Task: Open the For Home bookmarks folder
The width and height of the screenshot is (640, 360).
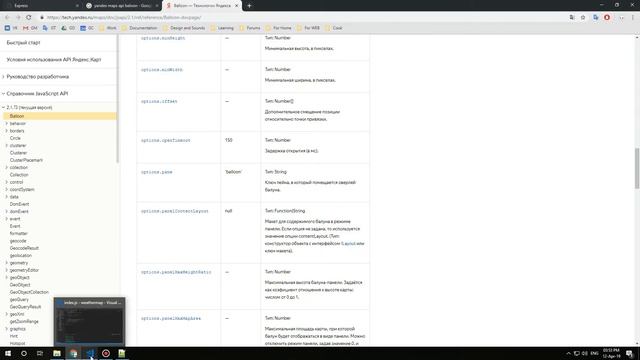Action: pos(278,28)
